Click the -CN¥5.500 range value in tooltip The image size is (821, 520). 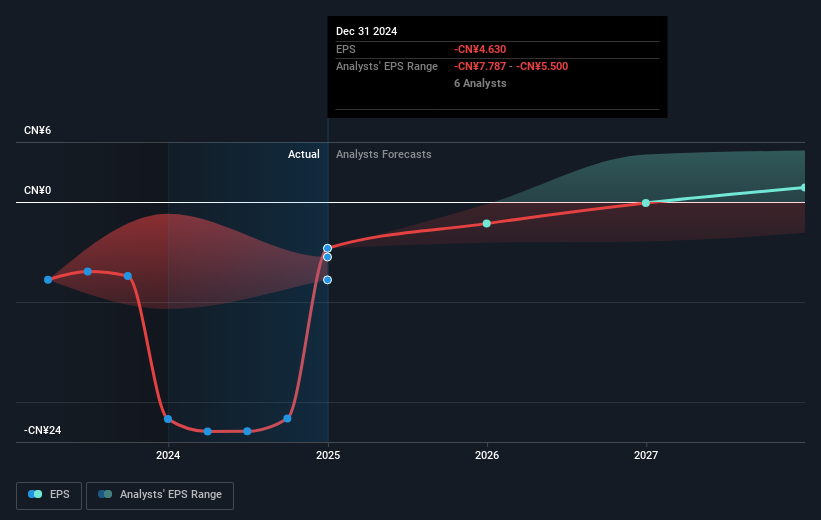542,67
